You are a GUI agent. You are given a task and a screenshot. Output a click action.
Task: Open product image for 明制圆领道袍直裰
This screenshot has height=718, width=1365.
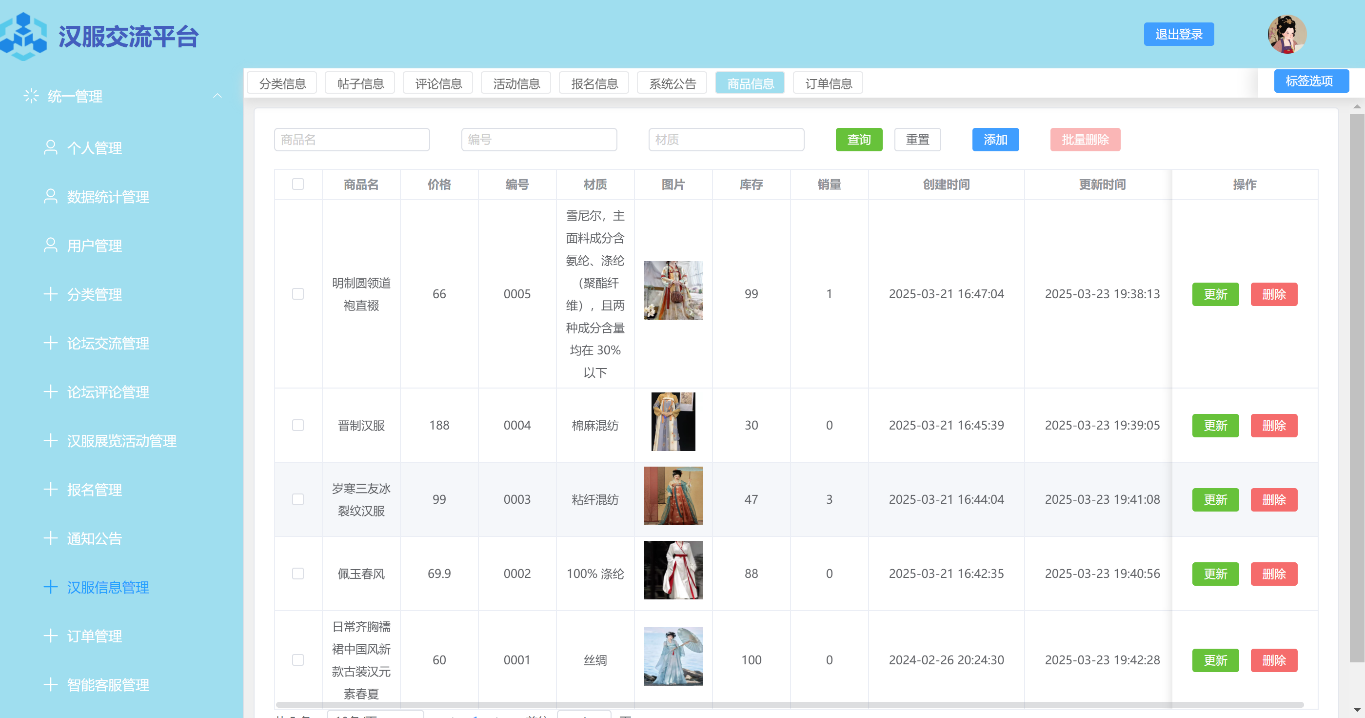(x=673, y=290)
